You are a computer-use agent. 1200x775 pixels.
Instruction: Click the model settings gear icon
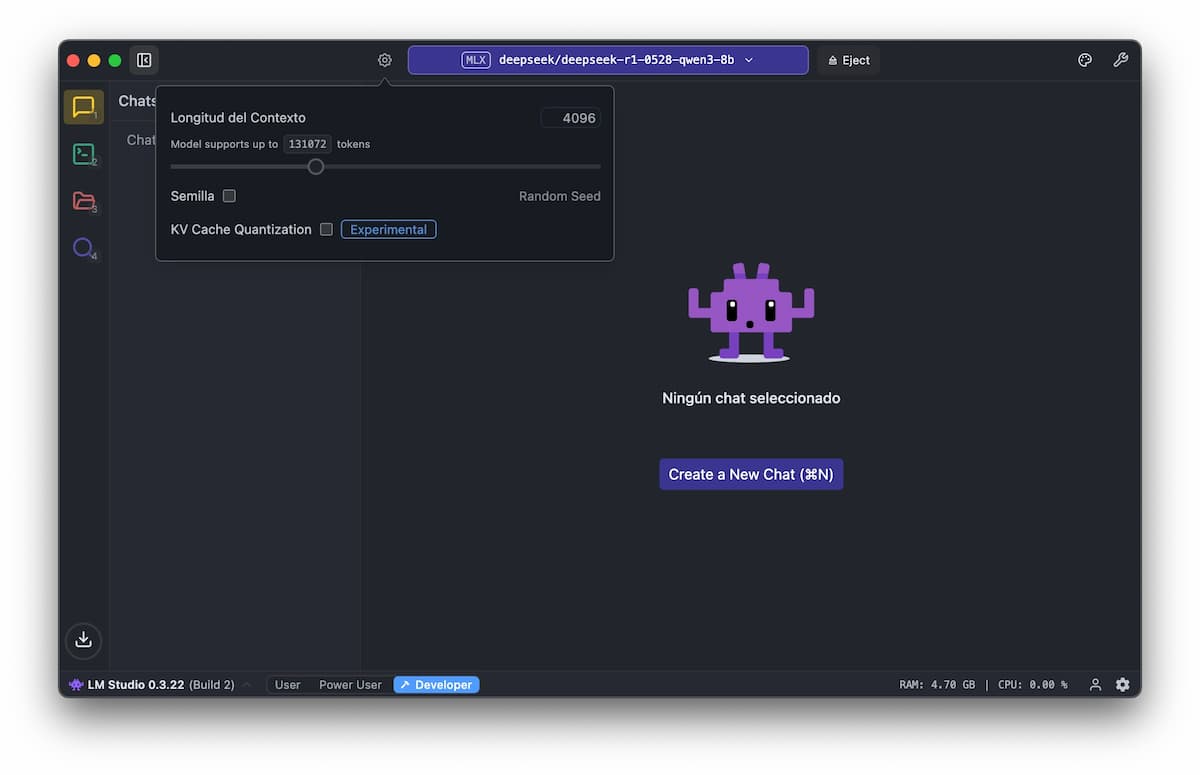(385, 60)
